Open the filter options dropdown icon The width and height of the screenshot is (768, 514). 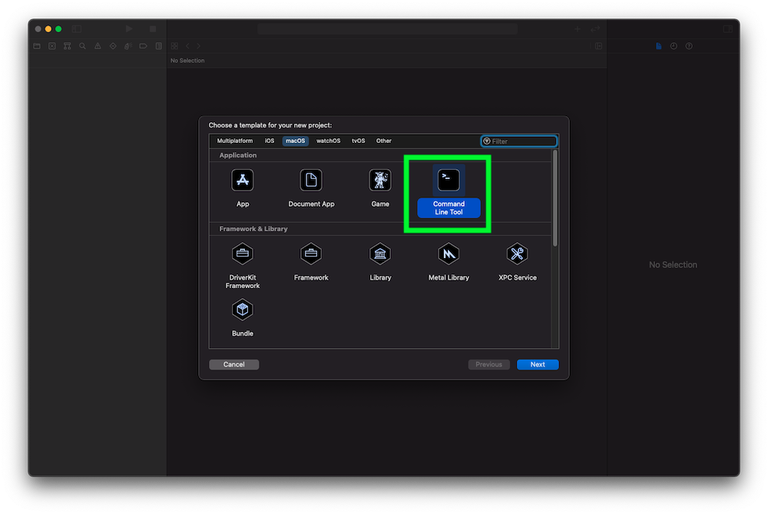(x=486, y=141)
